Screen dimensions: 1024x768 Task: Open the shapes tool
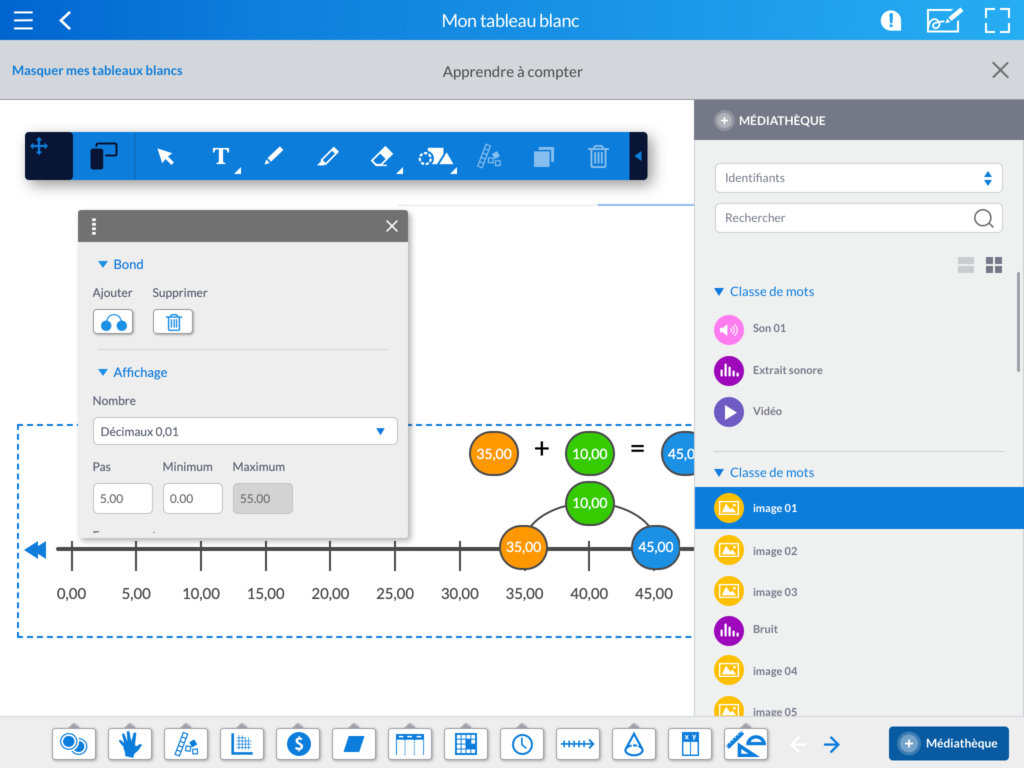tap(435, 156)
